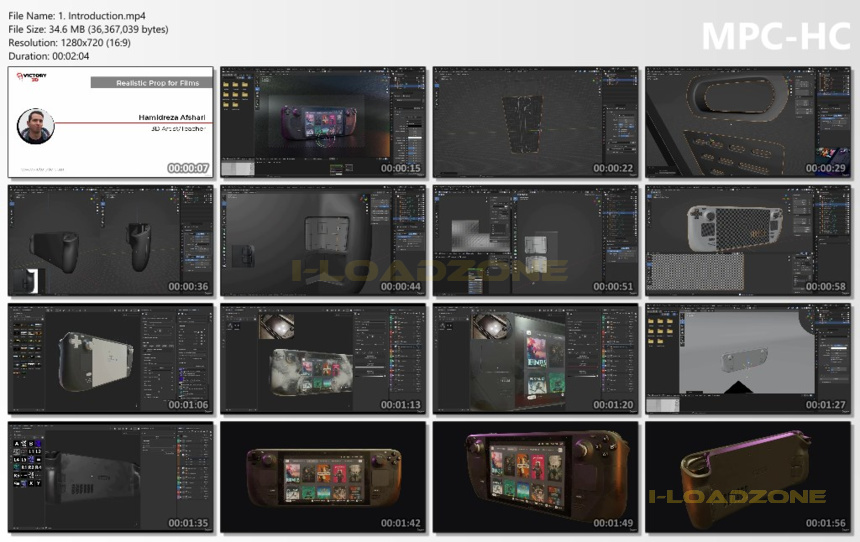Open the checkered UV frame at 00:00:58
The width and height of the screenshot is (860, 542).
click(x=748, y=240)
